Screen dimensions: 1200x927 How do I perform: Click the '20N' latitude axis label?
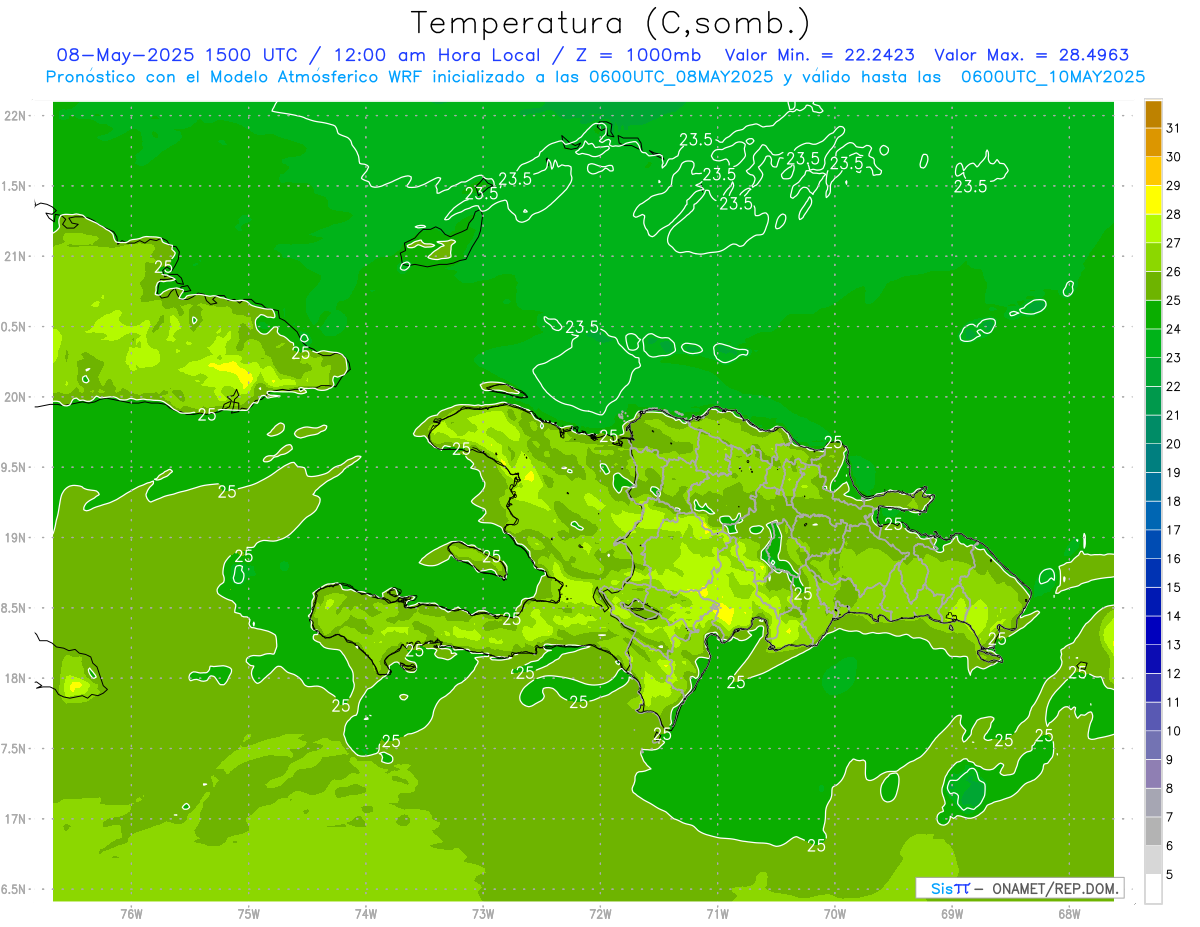pos(16,397)
